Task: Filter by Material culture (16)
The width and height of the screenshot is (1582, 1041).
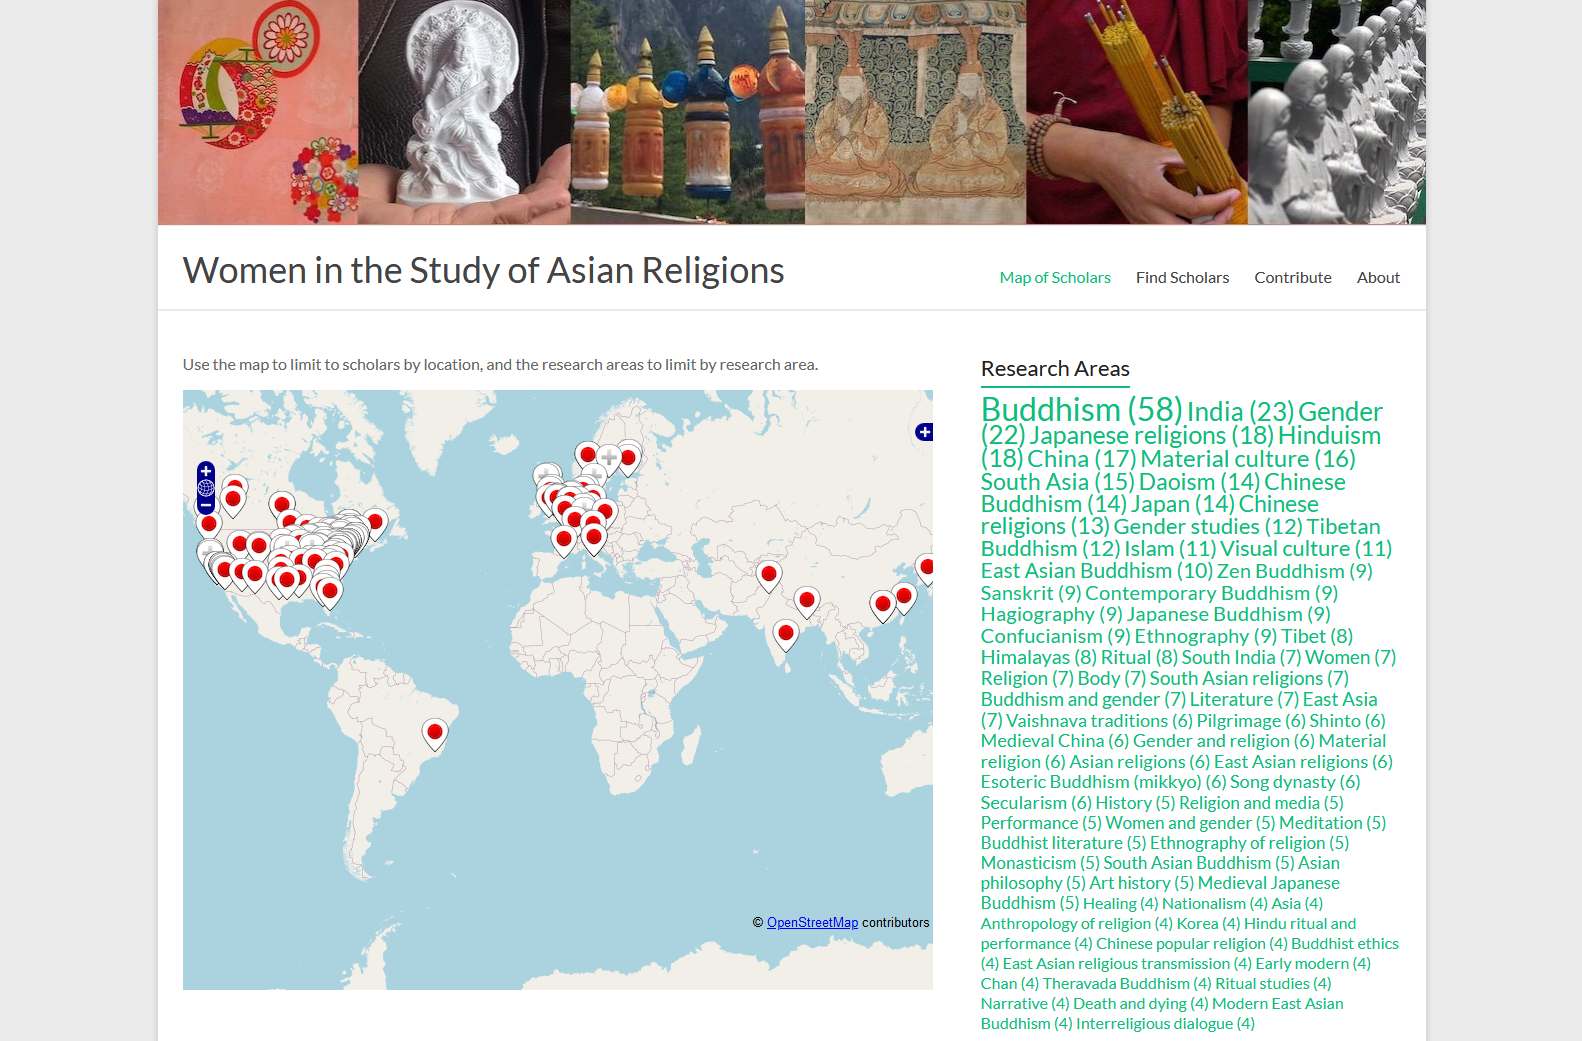Action: point(1248,459)
